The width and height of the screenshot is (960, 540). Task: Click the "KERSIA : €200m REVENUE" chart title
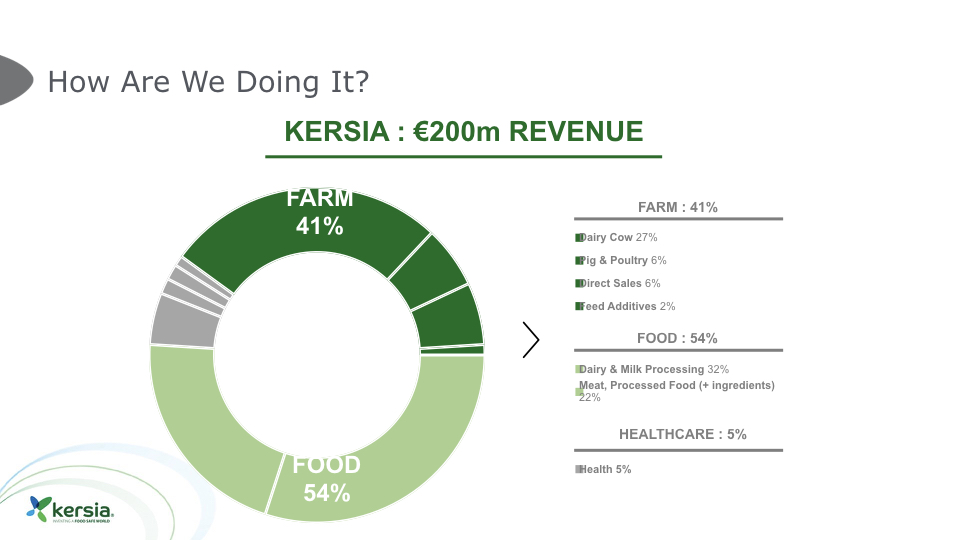pyautogui.click(x=464, y=132)
